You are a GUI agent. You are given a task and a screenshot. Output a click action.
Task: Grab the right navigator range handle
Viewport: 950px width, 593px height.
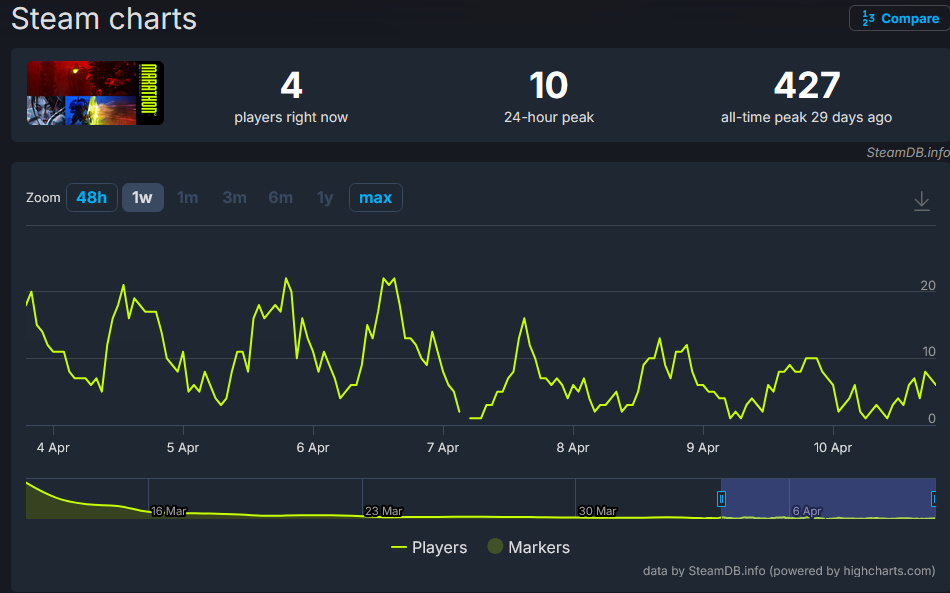[x=934, y=499]
